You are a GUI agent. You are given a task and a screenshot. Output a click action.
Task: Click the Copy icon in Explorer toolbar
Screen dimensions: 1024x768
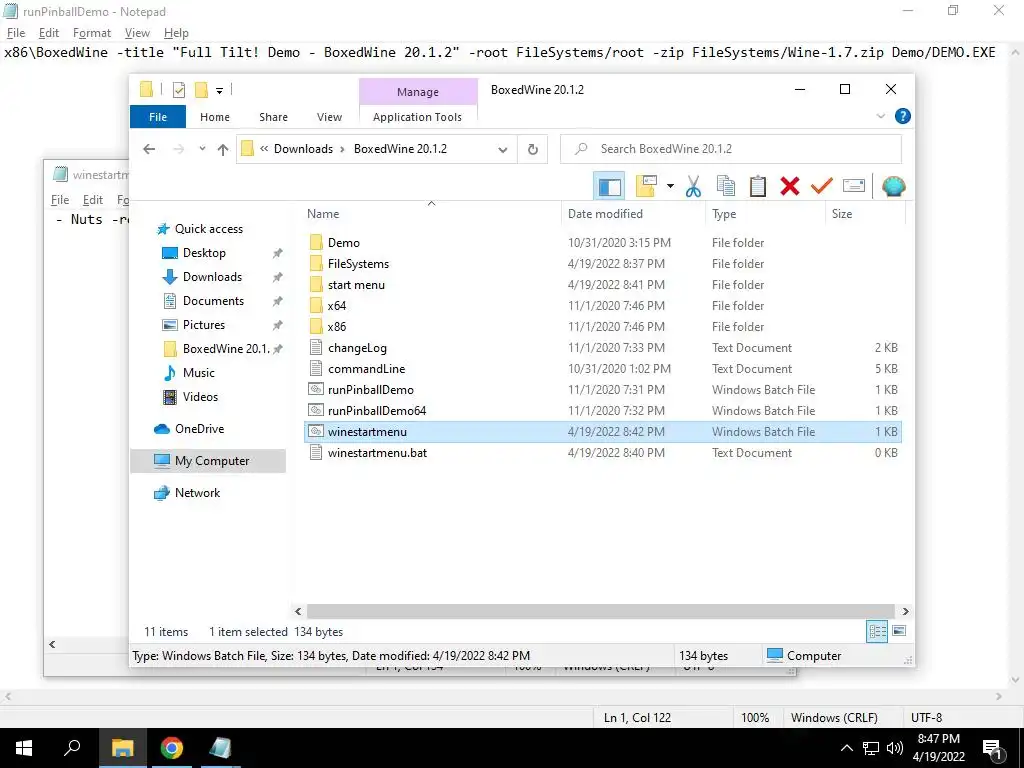726,187
